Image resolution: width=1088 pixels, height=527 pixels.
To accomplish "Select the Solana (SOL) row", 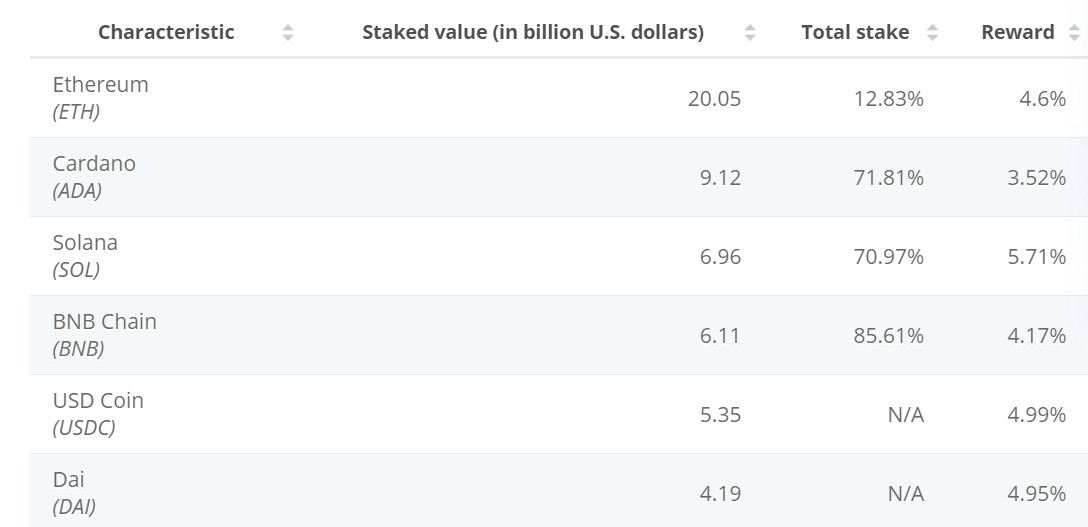I will pos(559,256).
